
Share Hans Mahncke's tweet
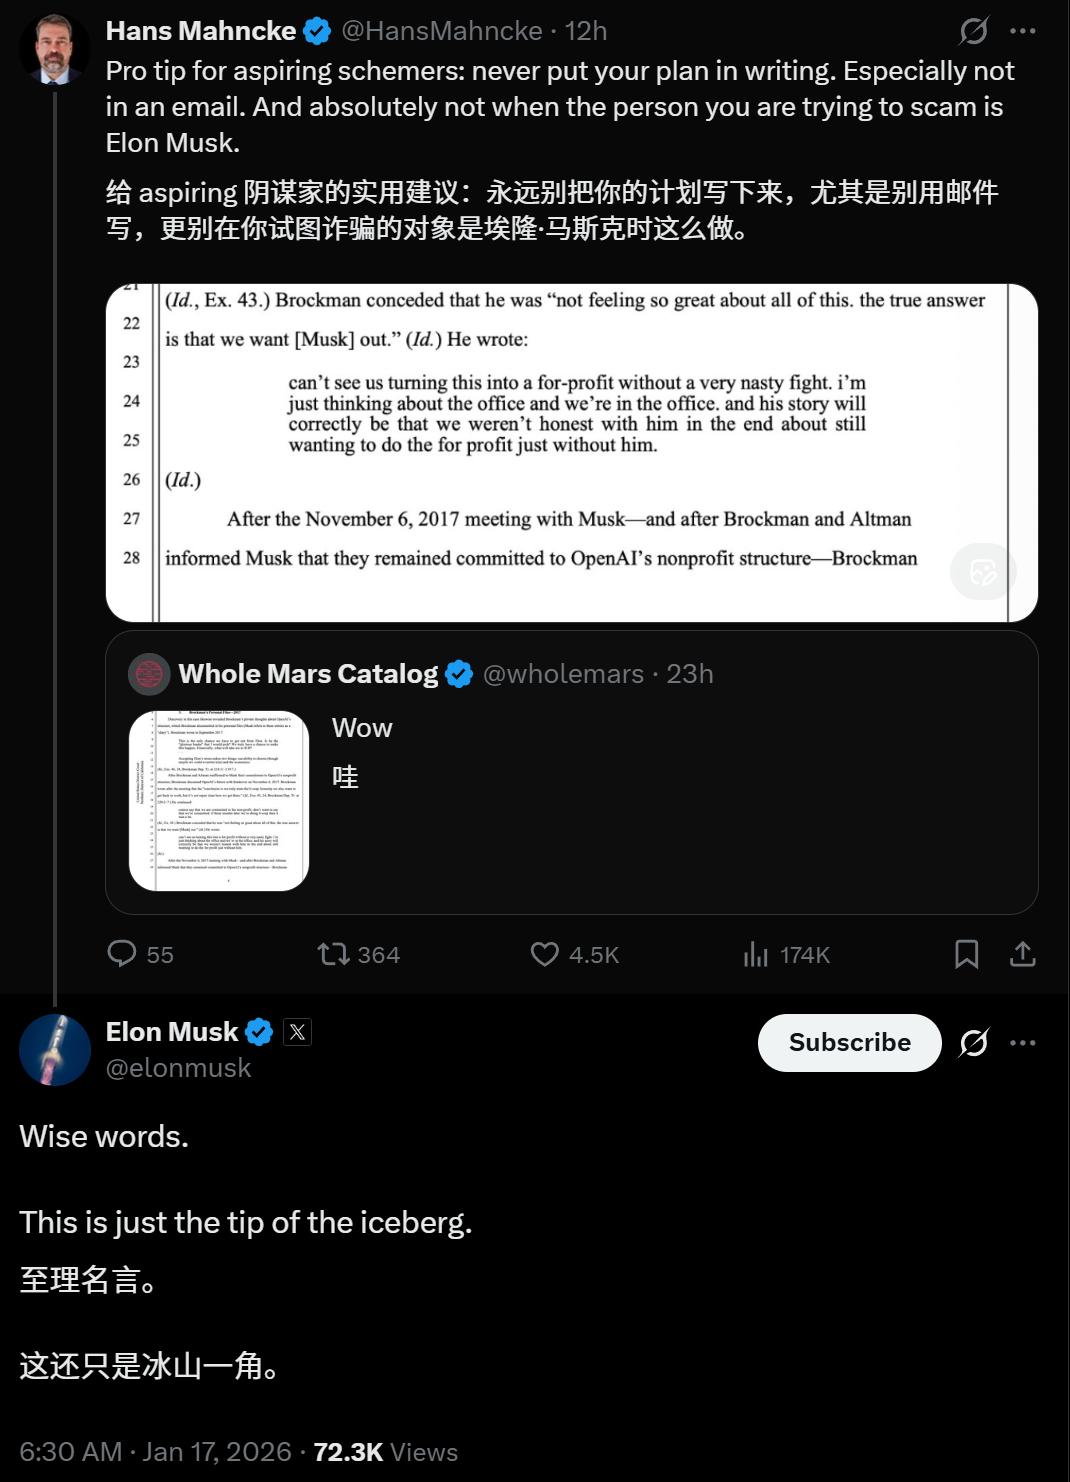1023,955
